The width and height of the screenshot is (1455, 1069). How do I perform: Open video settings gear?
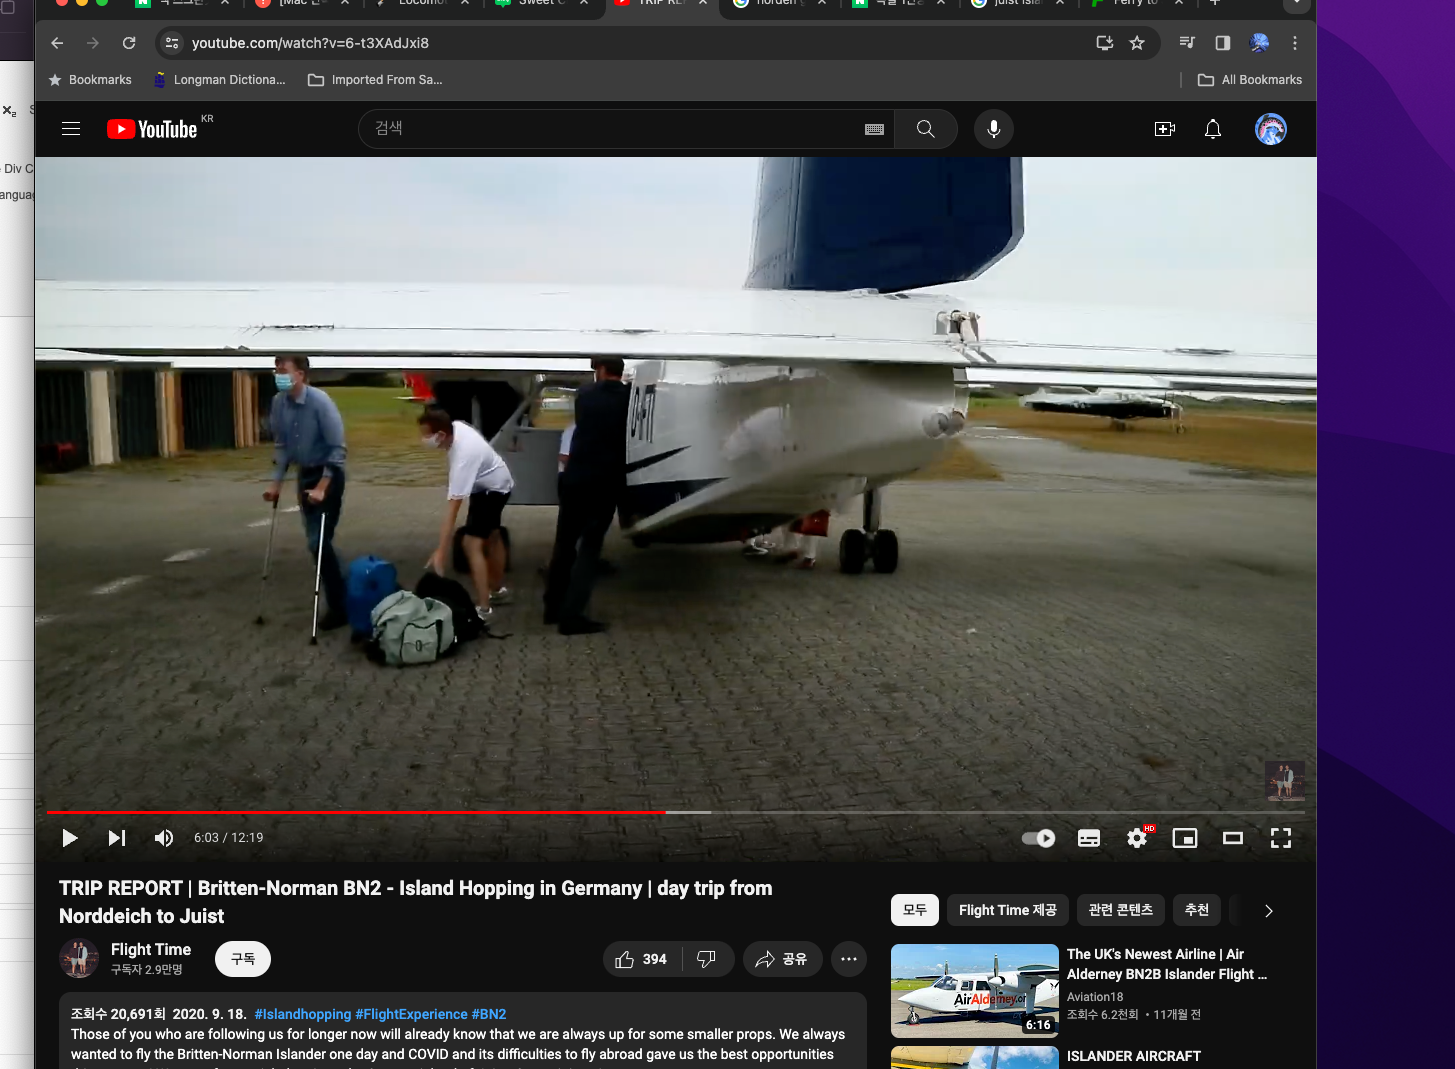(1137, 838)
